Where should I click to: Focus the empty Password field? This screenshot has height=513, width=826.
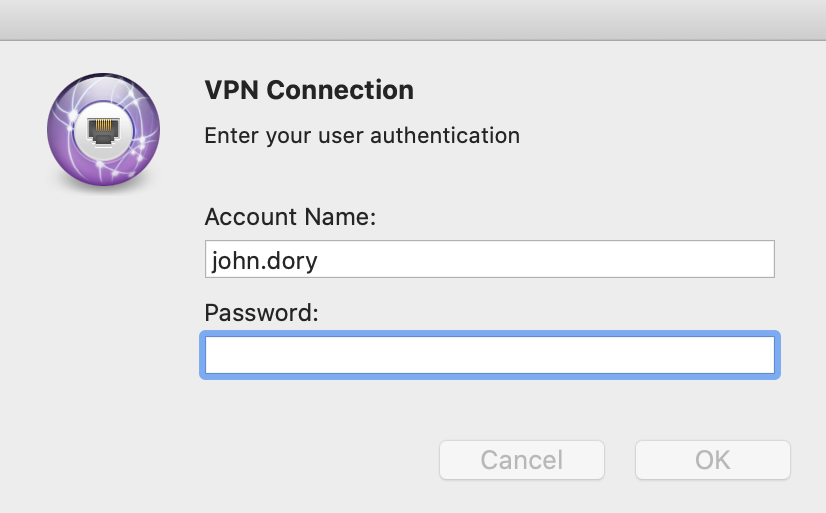tap(490, 355)
